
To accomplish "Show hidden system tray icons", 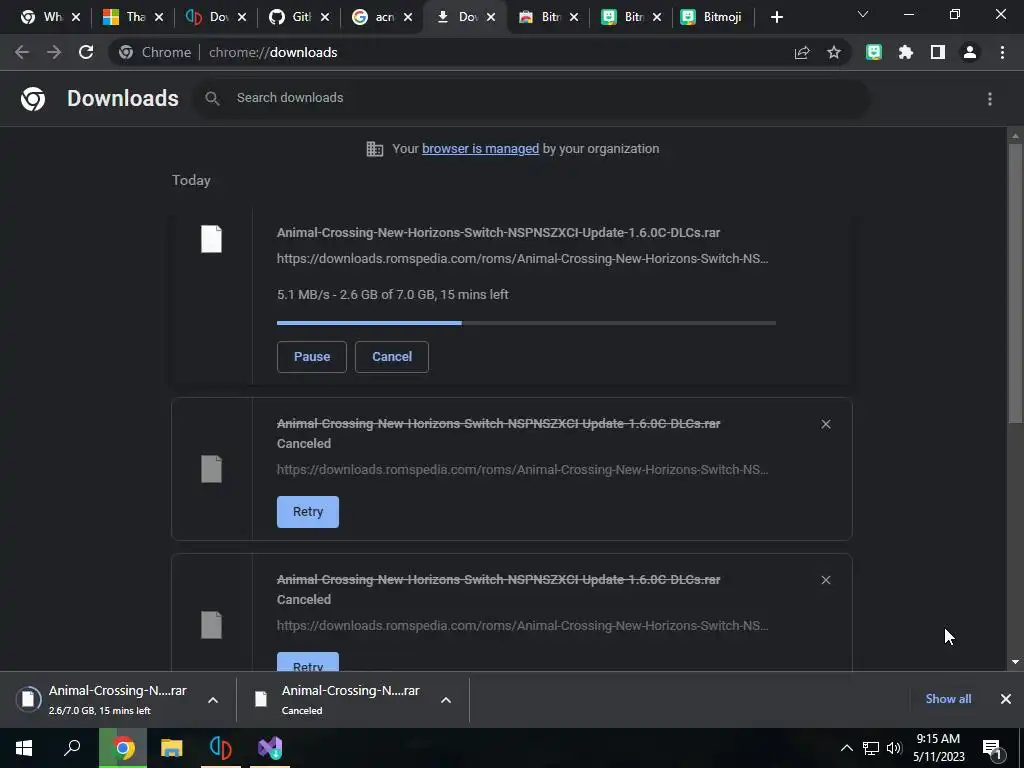I will pos(846,748).
